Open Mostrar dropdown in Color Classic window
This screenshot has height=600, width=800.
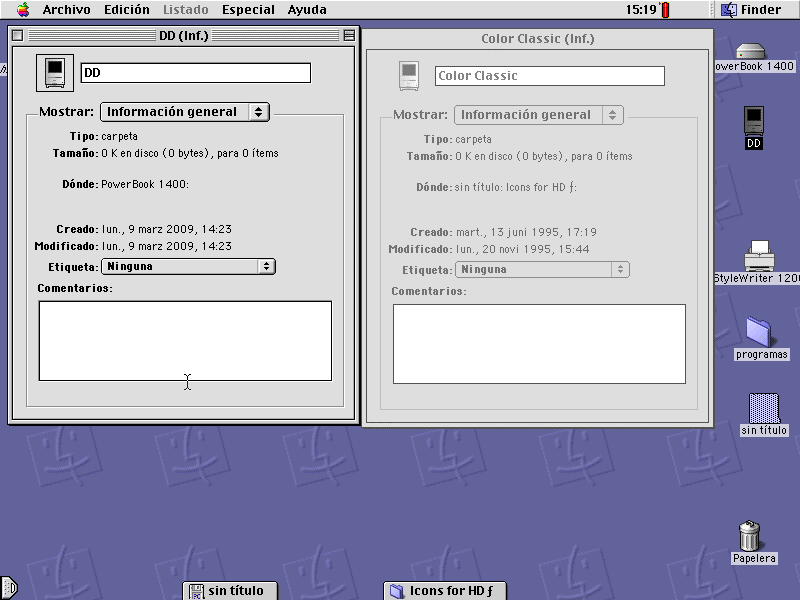click(x=539, y=115)
